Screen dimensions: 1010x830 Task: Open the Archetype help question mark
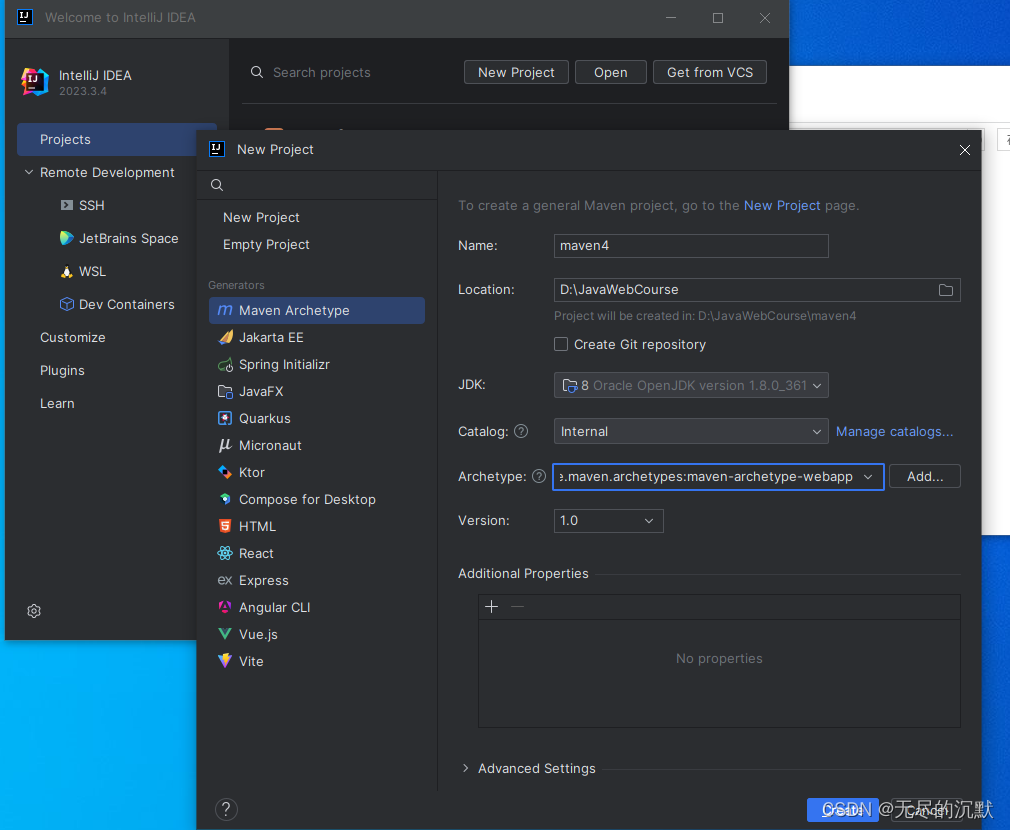pos(539,476)
